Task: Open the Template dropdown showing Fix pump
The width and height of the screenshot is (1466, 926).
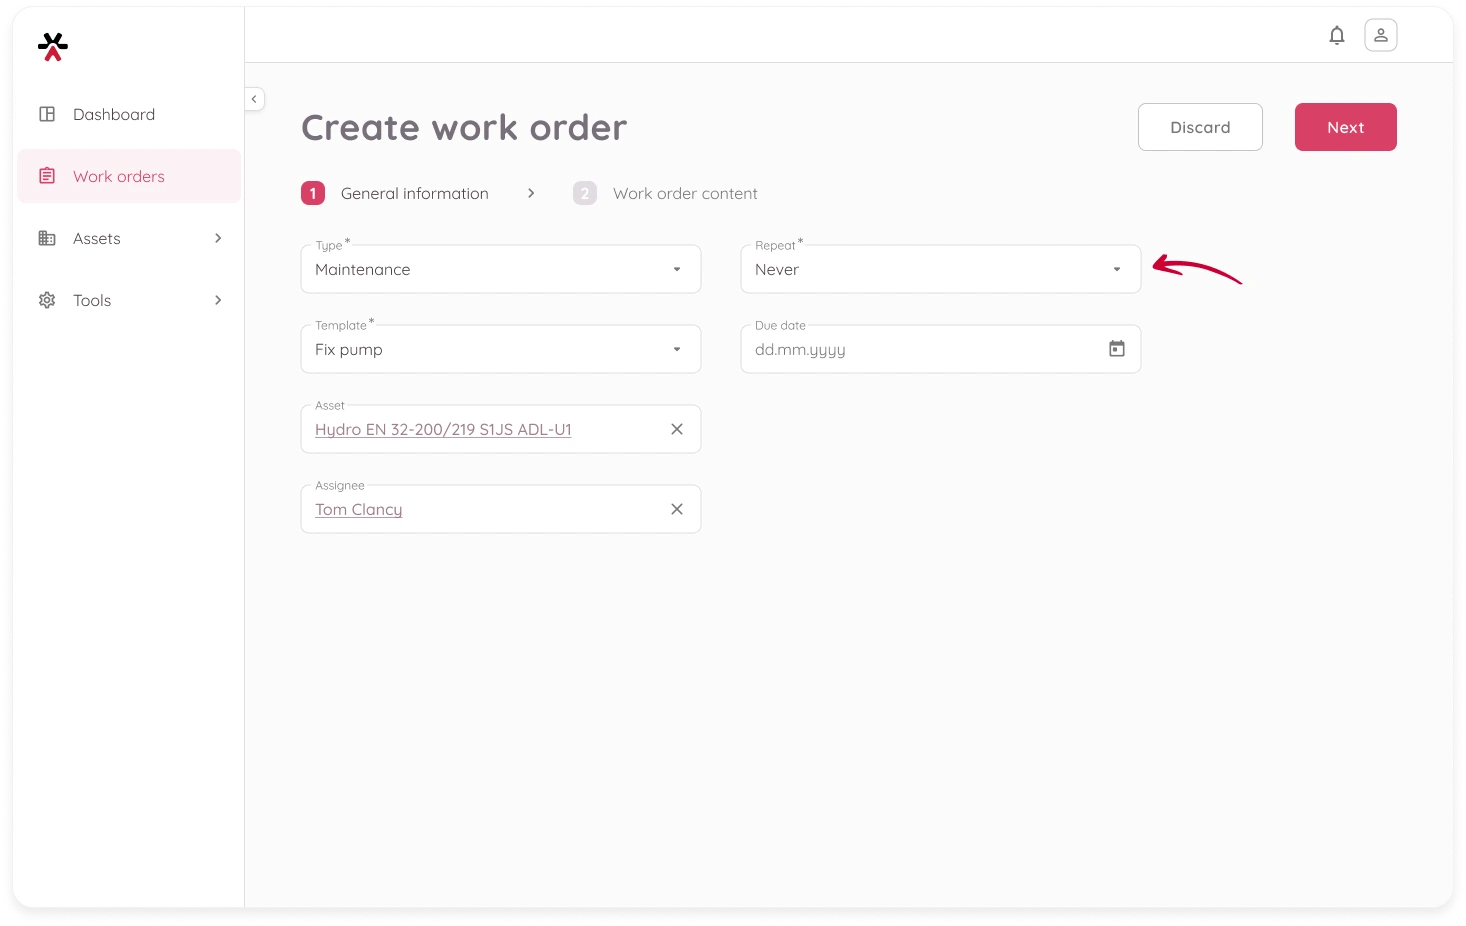Action: click(x=500, y=350)
